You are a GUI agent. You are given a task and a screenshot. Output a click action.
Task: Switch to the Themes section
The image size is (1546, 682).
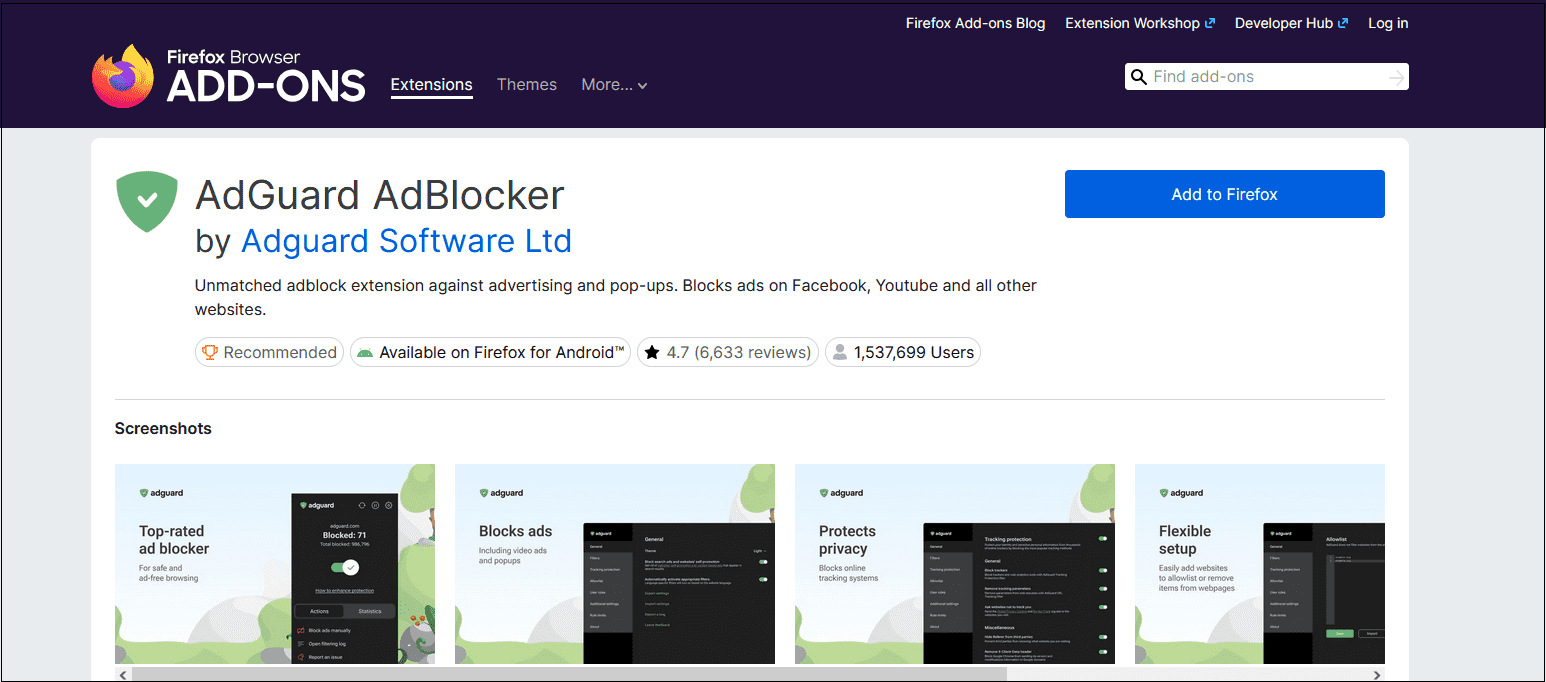click(527, 85)
